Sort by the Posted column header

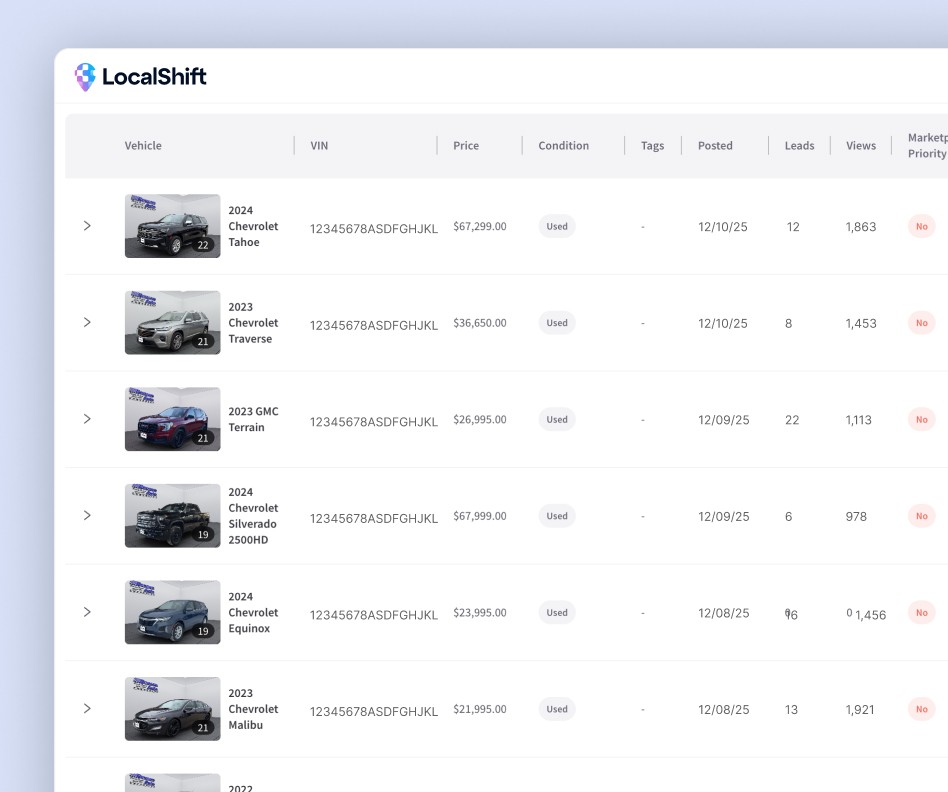(715, 146)
